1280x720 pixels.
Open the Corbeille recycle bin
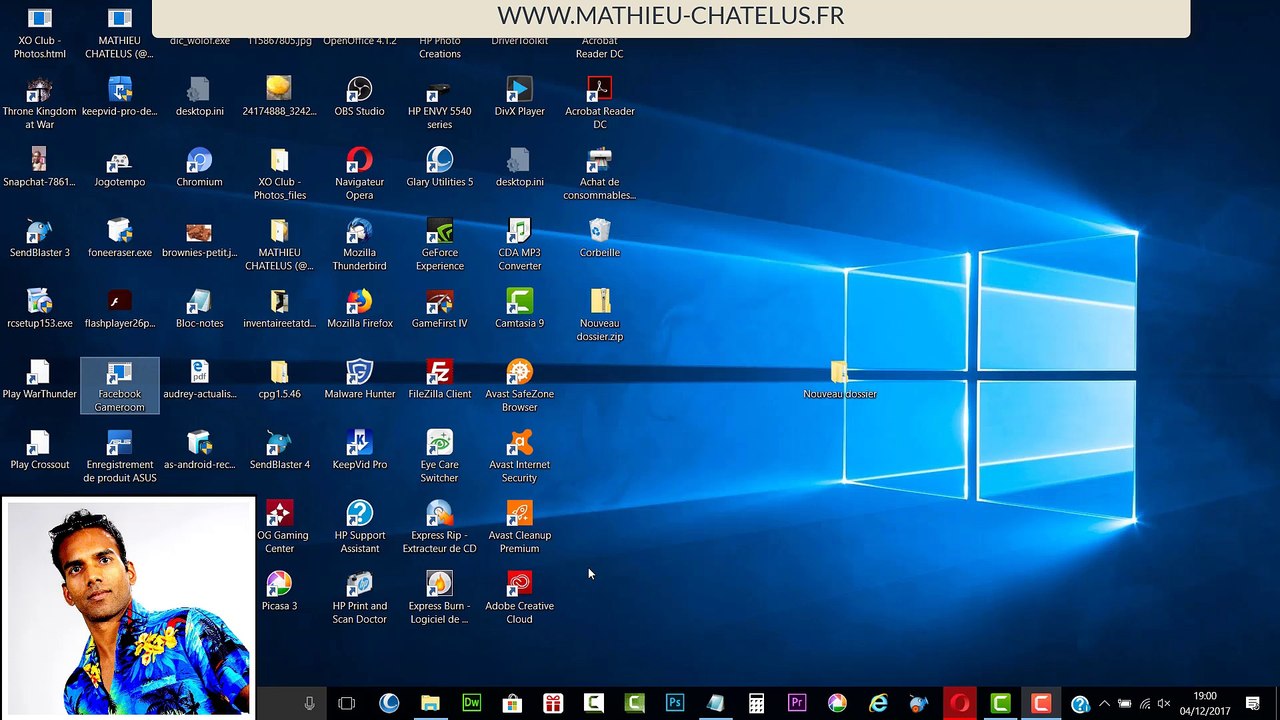point(599,239)
